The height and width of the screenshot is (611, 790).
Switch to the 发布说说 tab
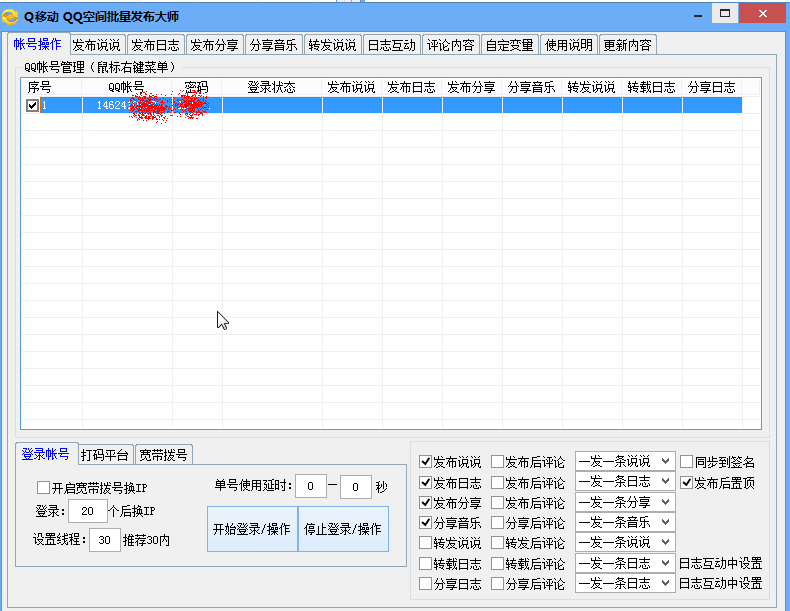point(96,45)
